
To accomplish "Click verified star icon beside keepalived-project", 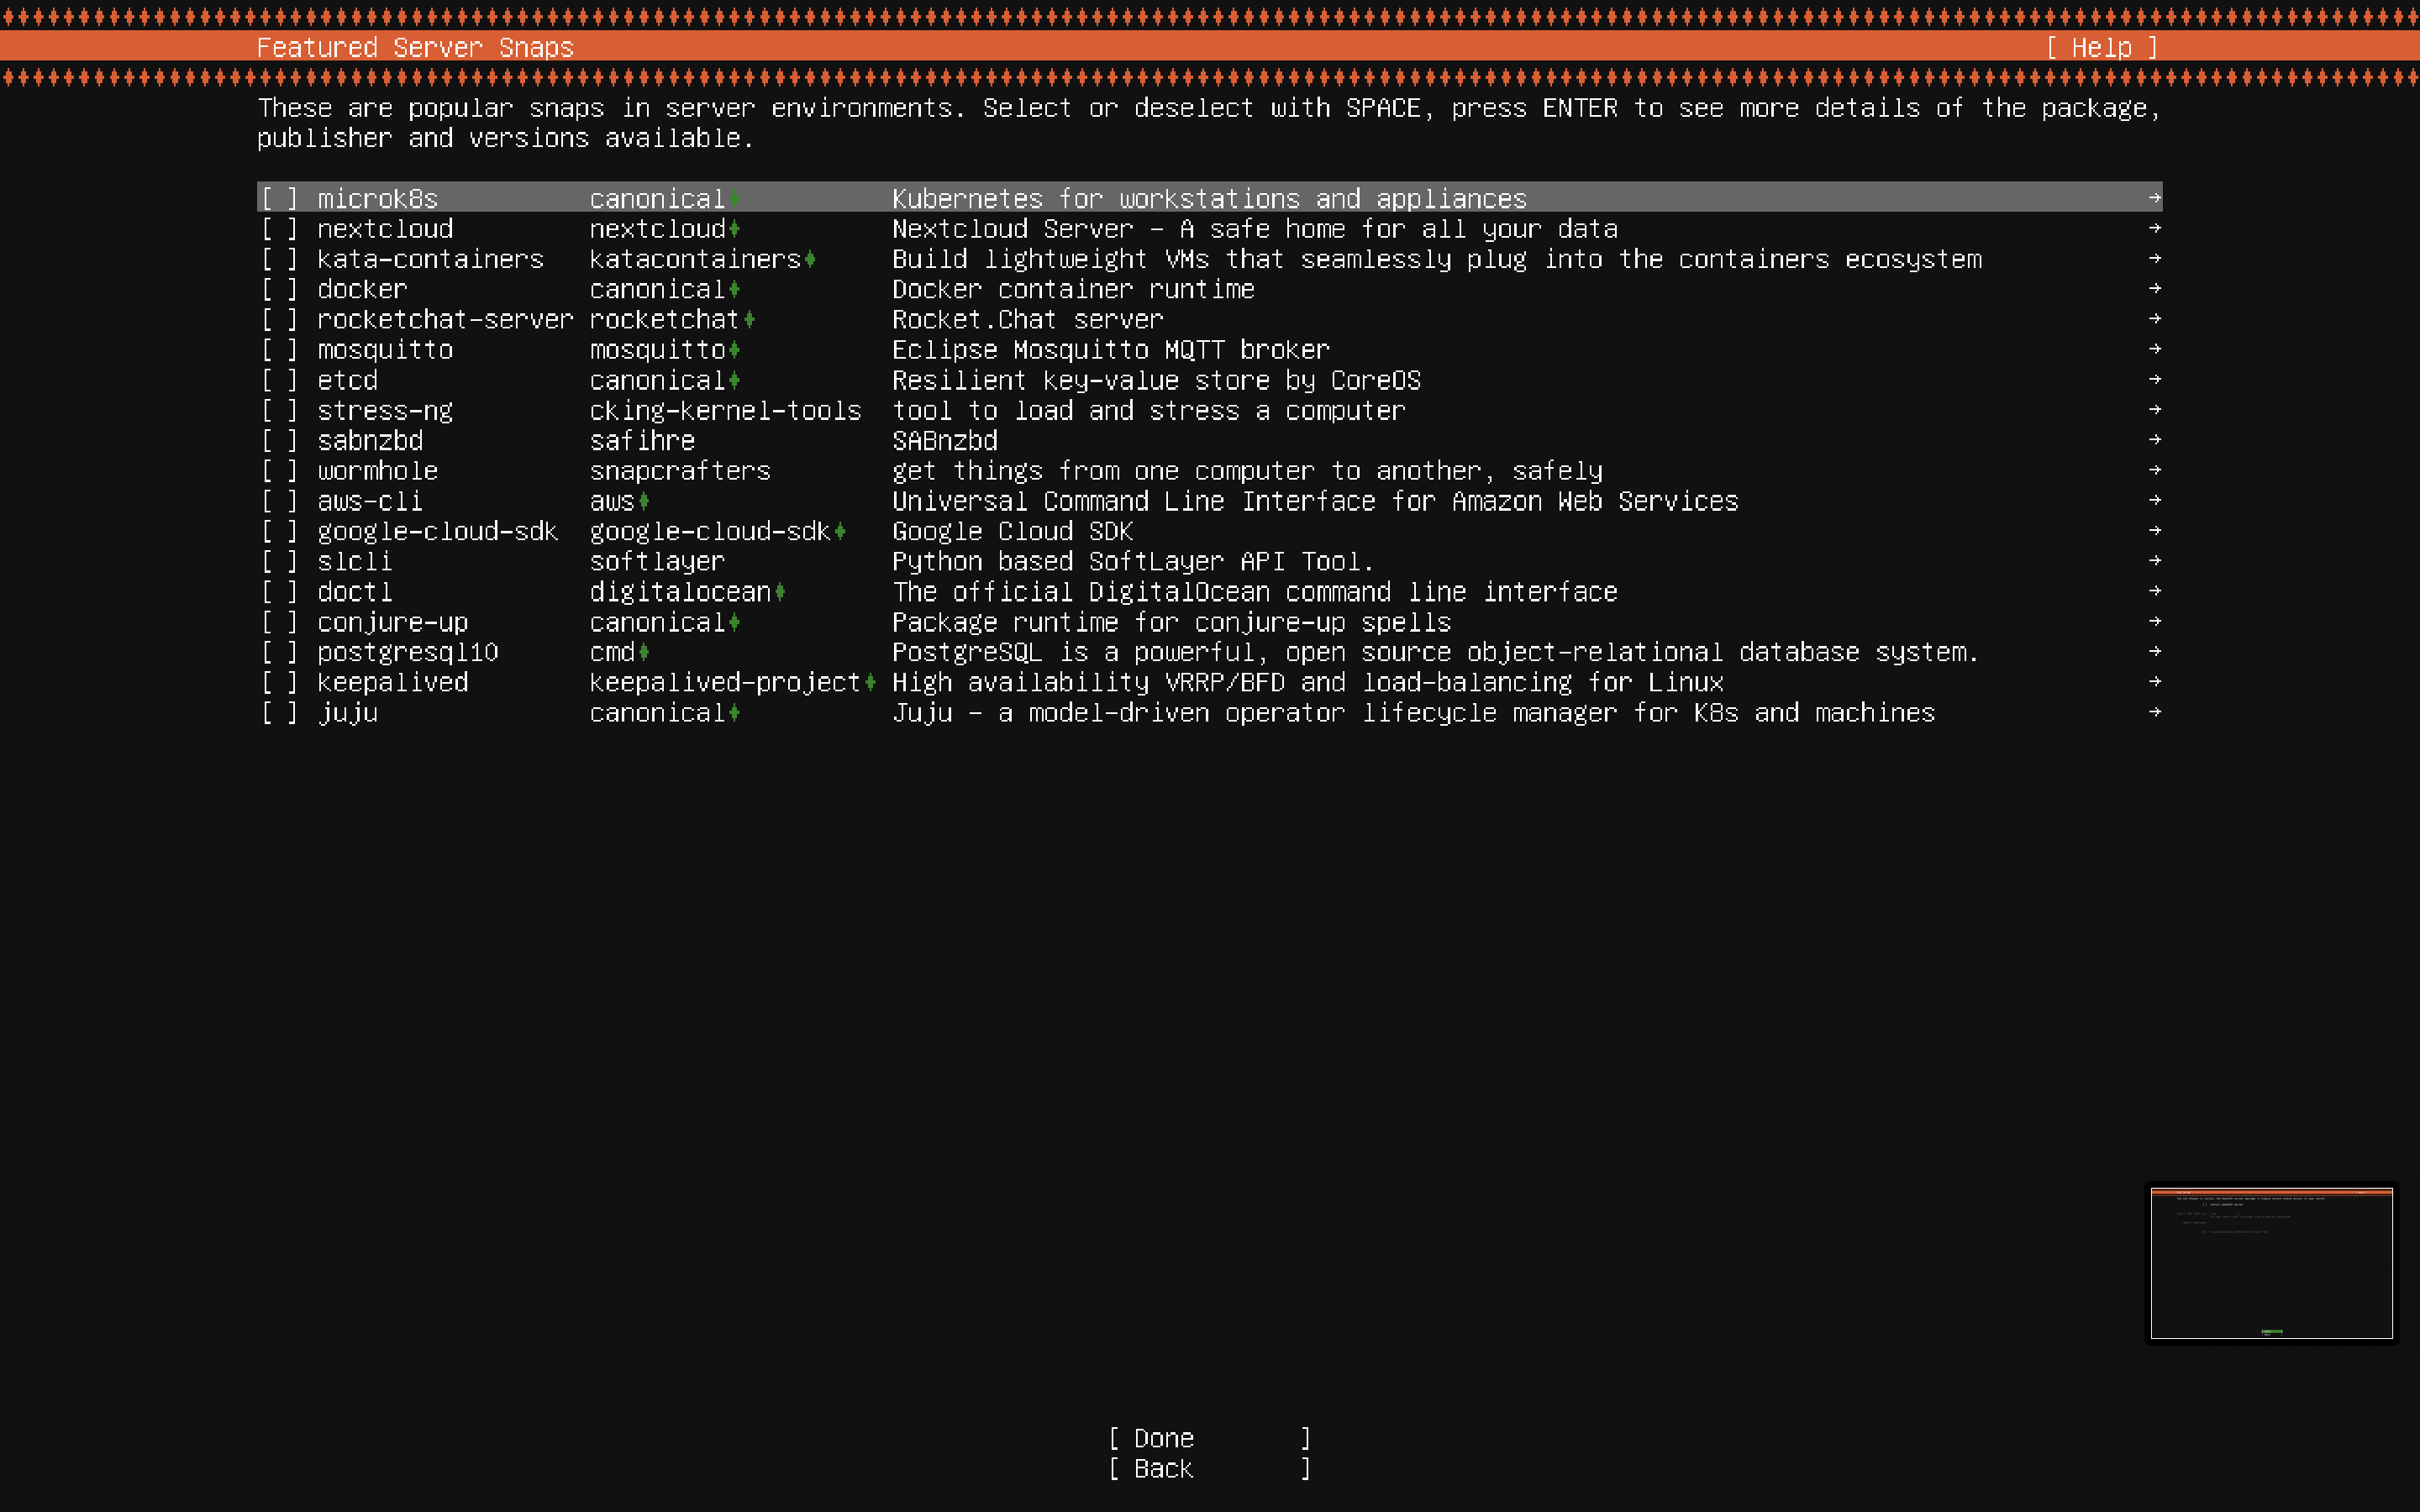I will [x=870, y=683].
